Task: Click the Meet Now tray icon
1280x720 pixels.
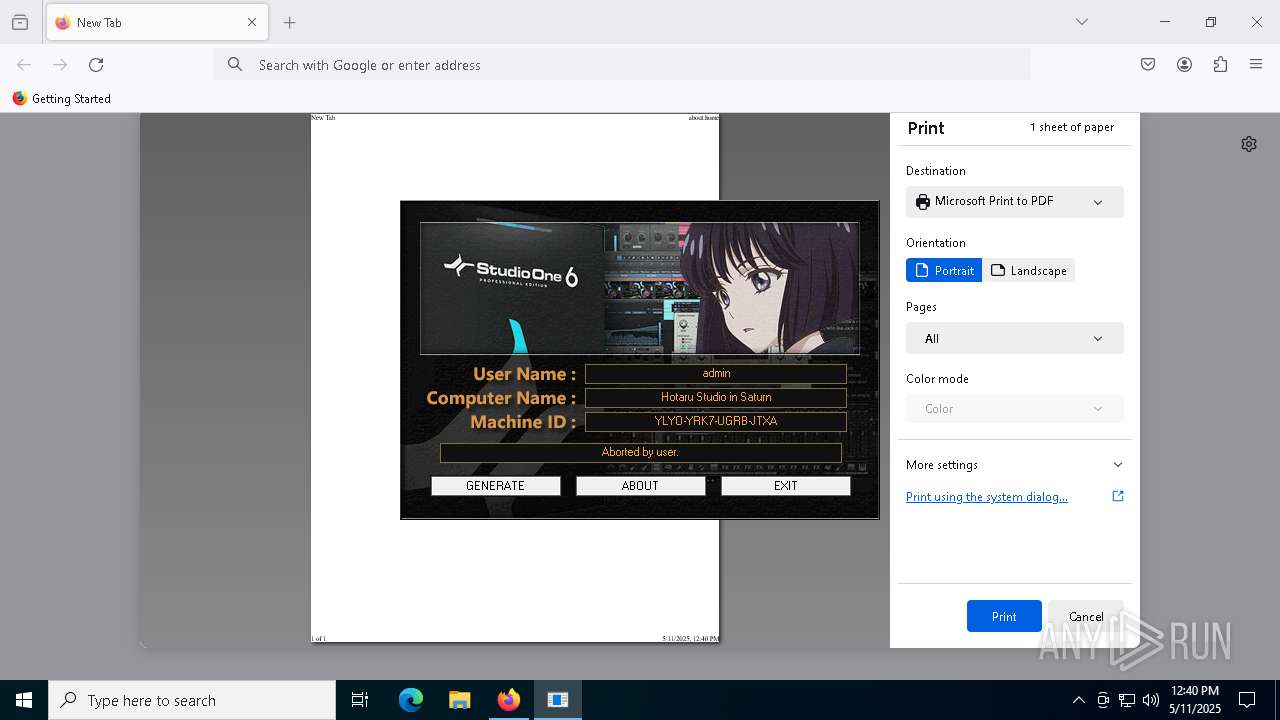Action: point(1103,700)
